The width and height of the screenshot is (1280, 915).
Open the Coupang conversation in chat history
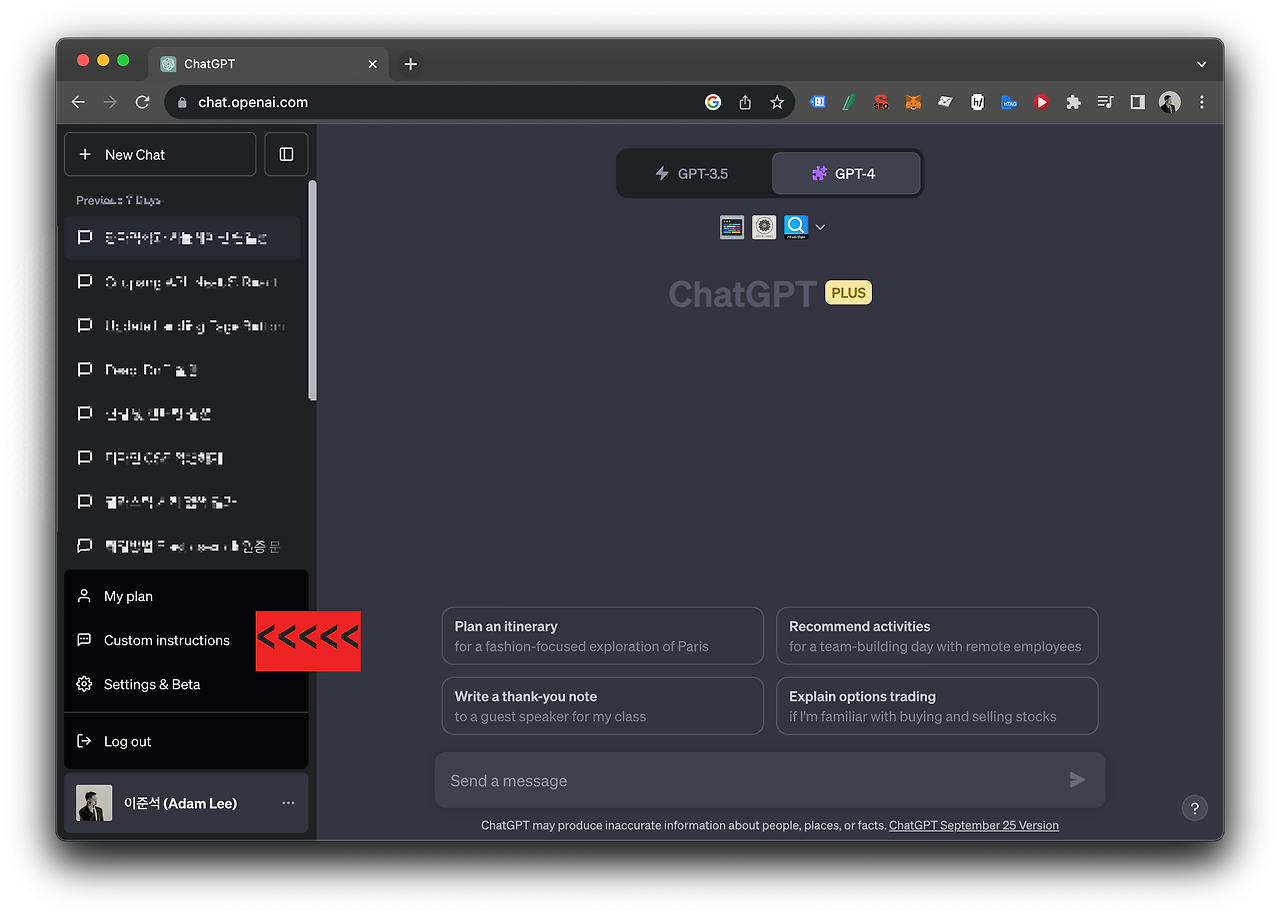pyautogui.click(x=182, y=282)
